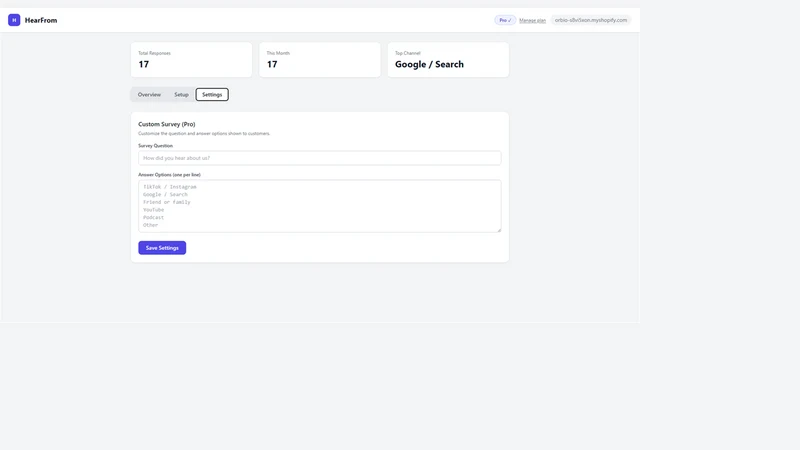Click the Custom Survey (Pro) heading
800x450 pixels.
click(167, 124)
